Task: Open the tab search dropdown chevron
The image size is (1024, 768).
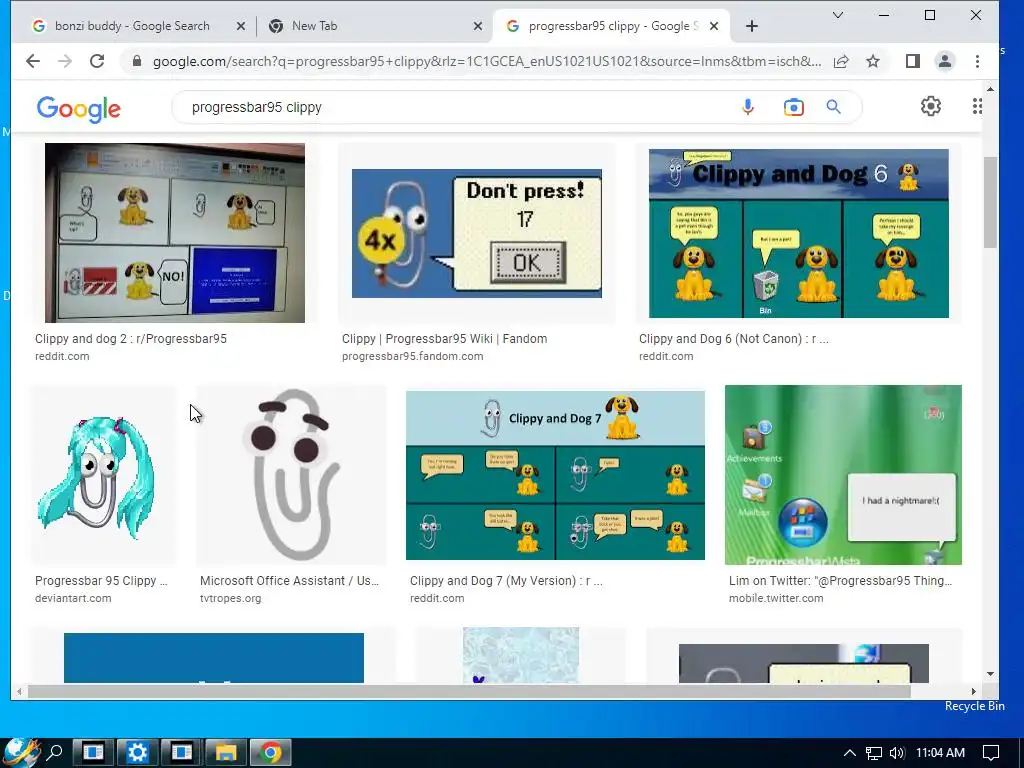Action: point(838,15)
